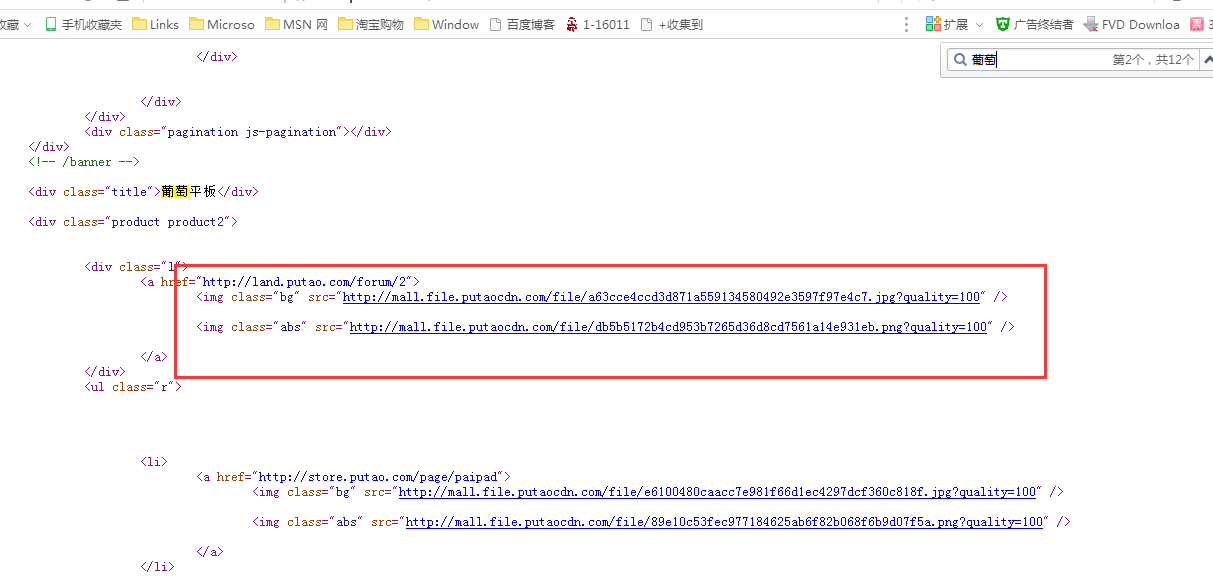
Task: Click the FVD Downloader extension
Action: click(1132, 24)
